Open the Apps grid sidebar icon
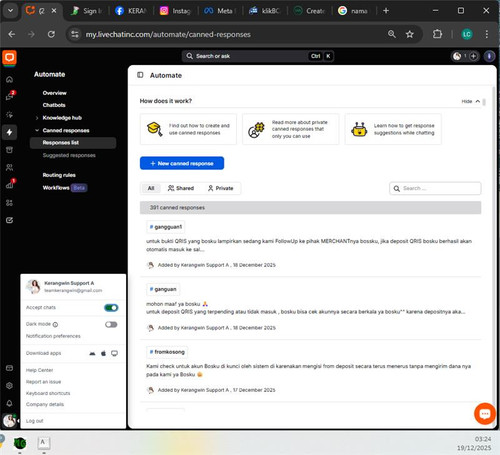Viewport: 500px width, 455px height. click(9, 203)
